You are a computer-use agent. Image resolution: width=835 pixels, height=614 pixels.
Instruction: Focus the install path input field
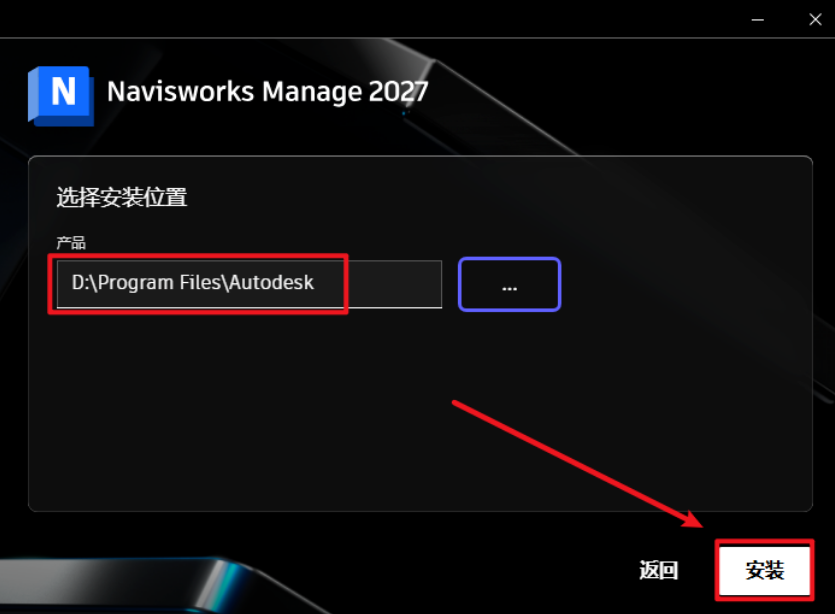pyautogui.click(x=249, y=284)
